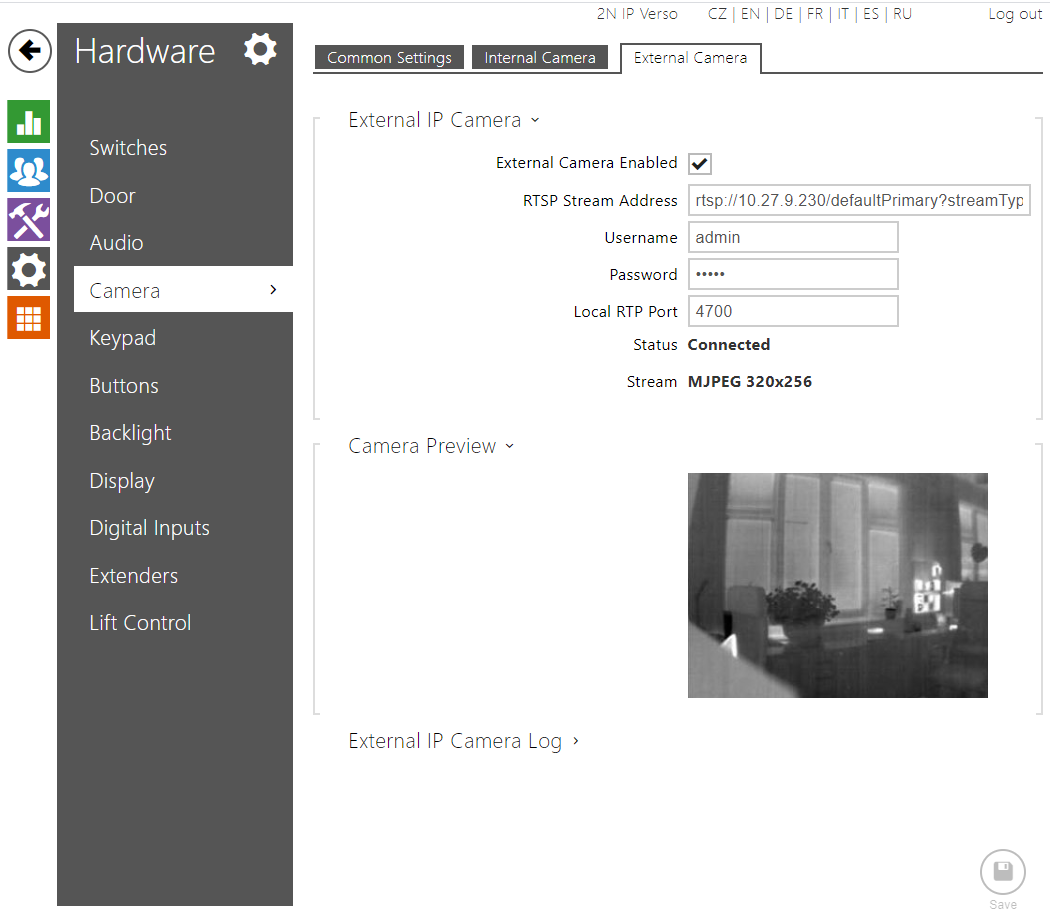The height and width of the screenshot is (922, 1050).
Task: Click the back arrow icon
Action: [x=30, y=51]
